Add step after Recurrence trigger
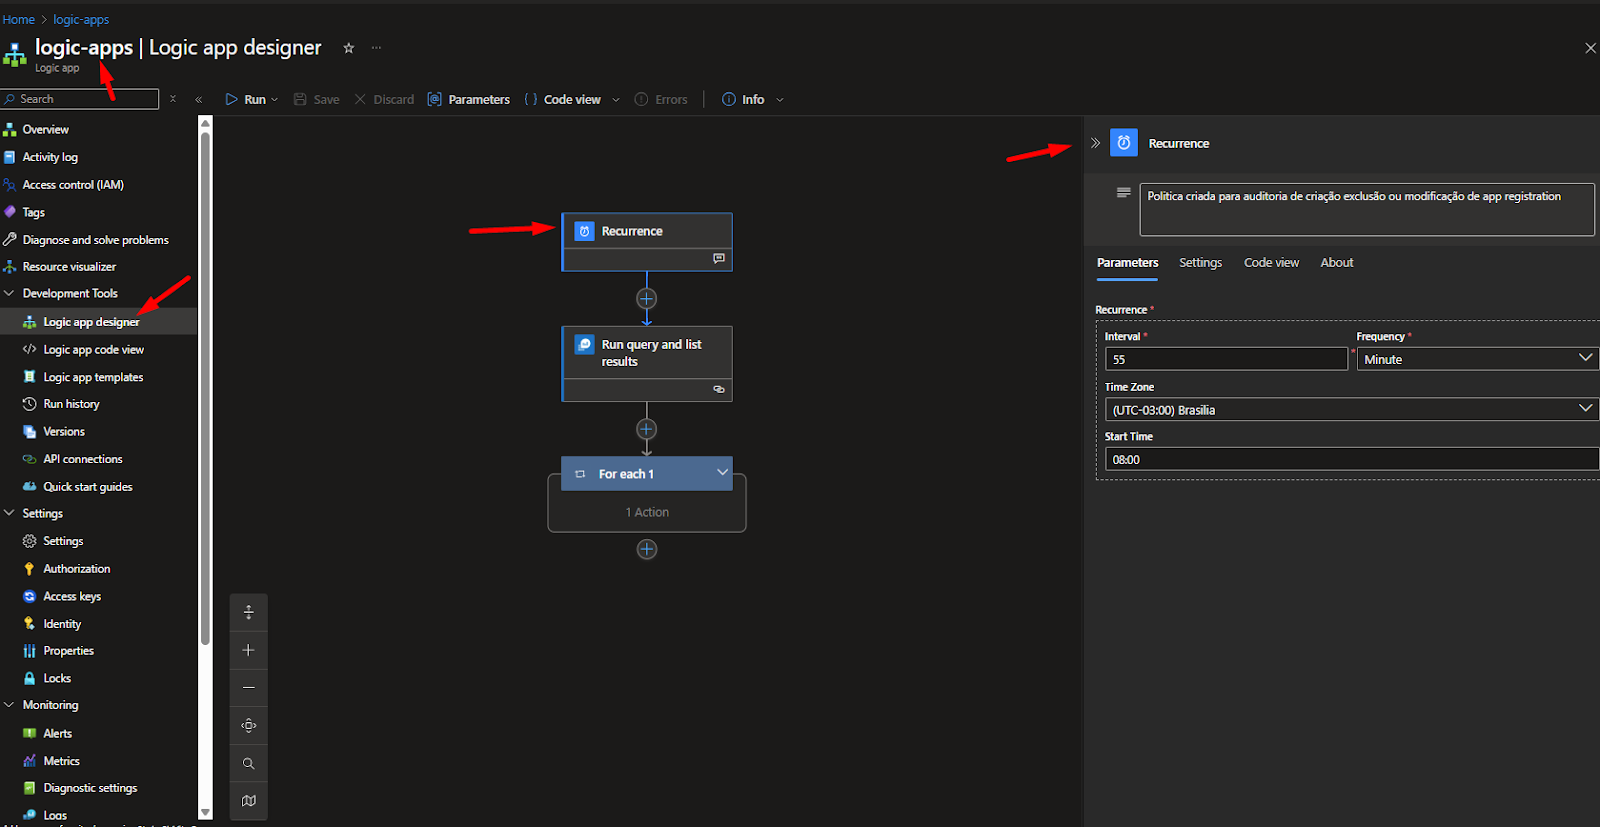This screenshot has height=827, width=1600. tap(647, 299)
